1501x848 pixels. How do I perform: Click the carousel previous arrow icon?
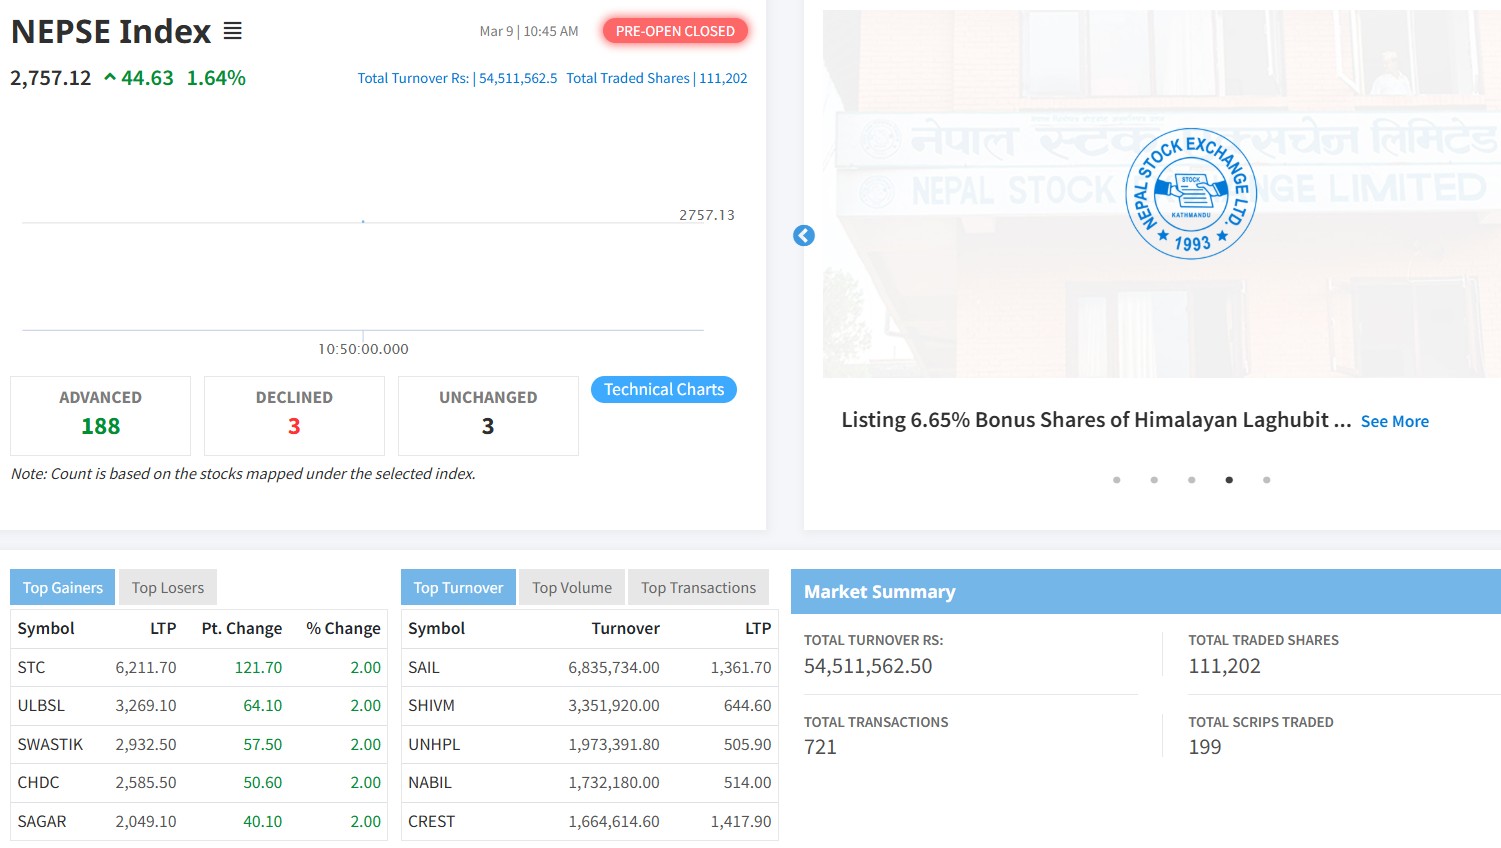click(x=804, y=236)
